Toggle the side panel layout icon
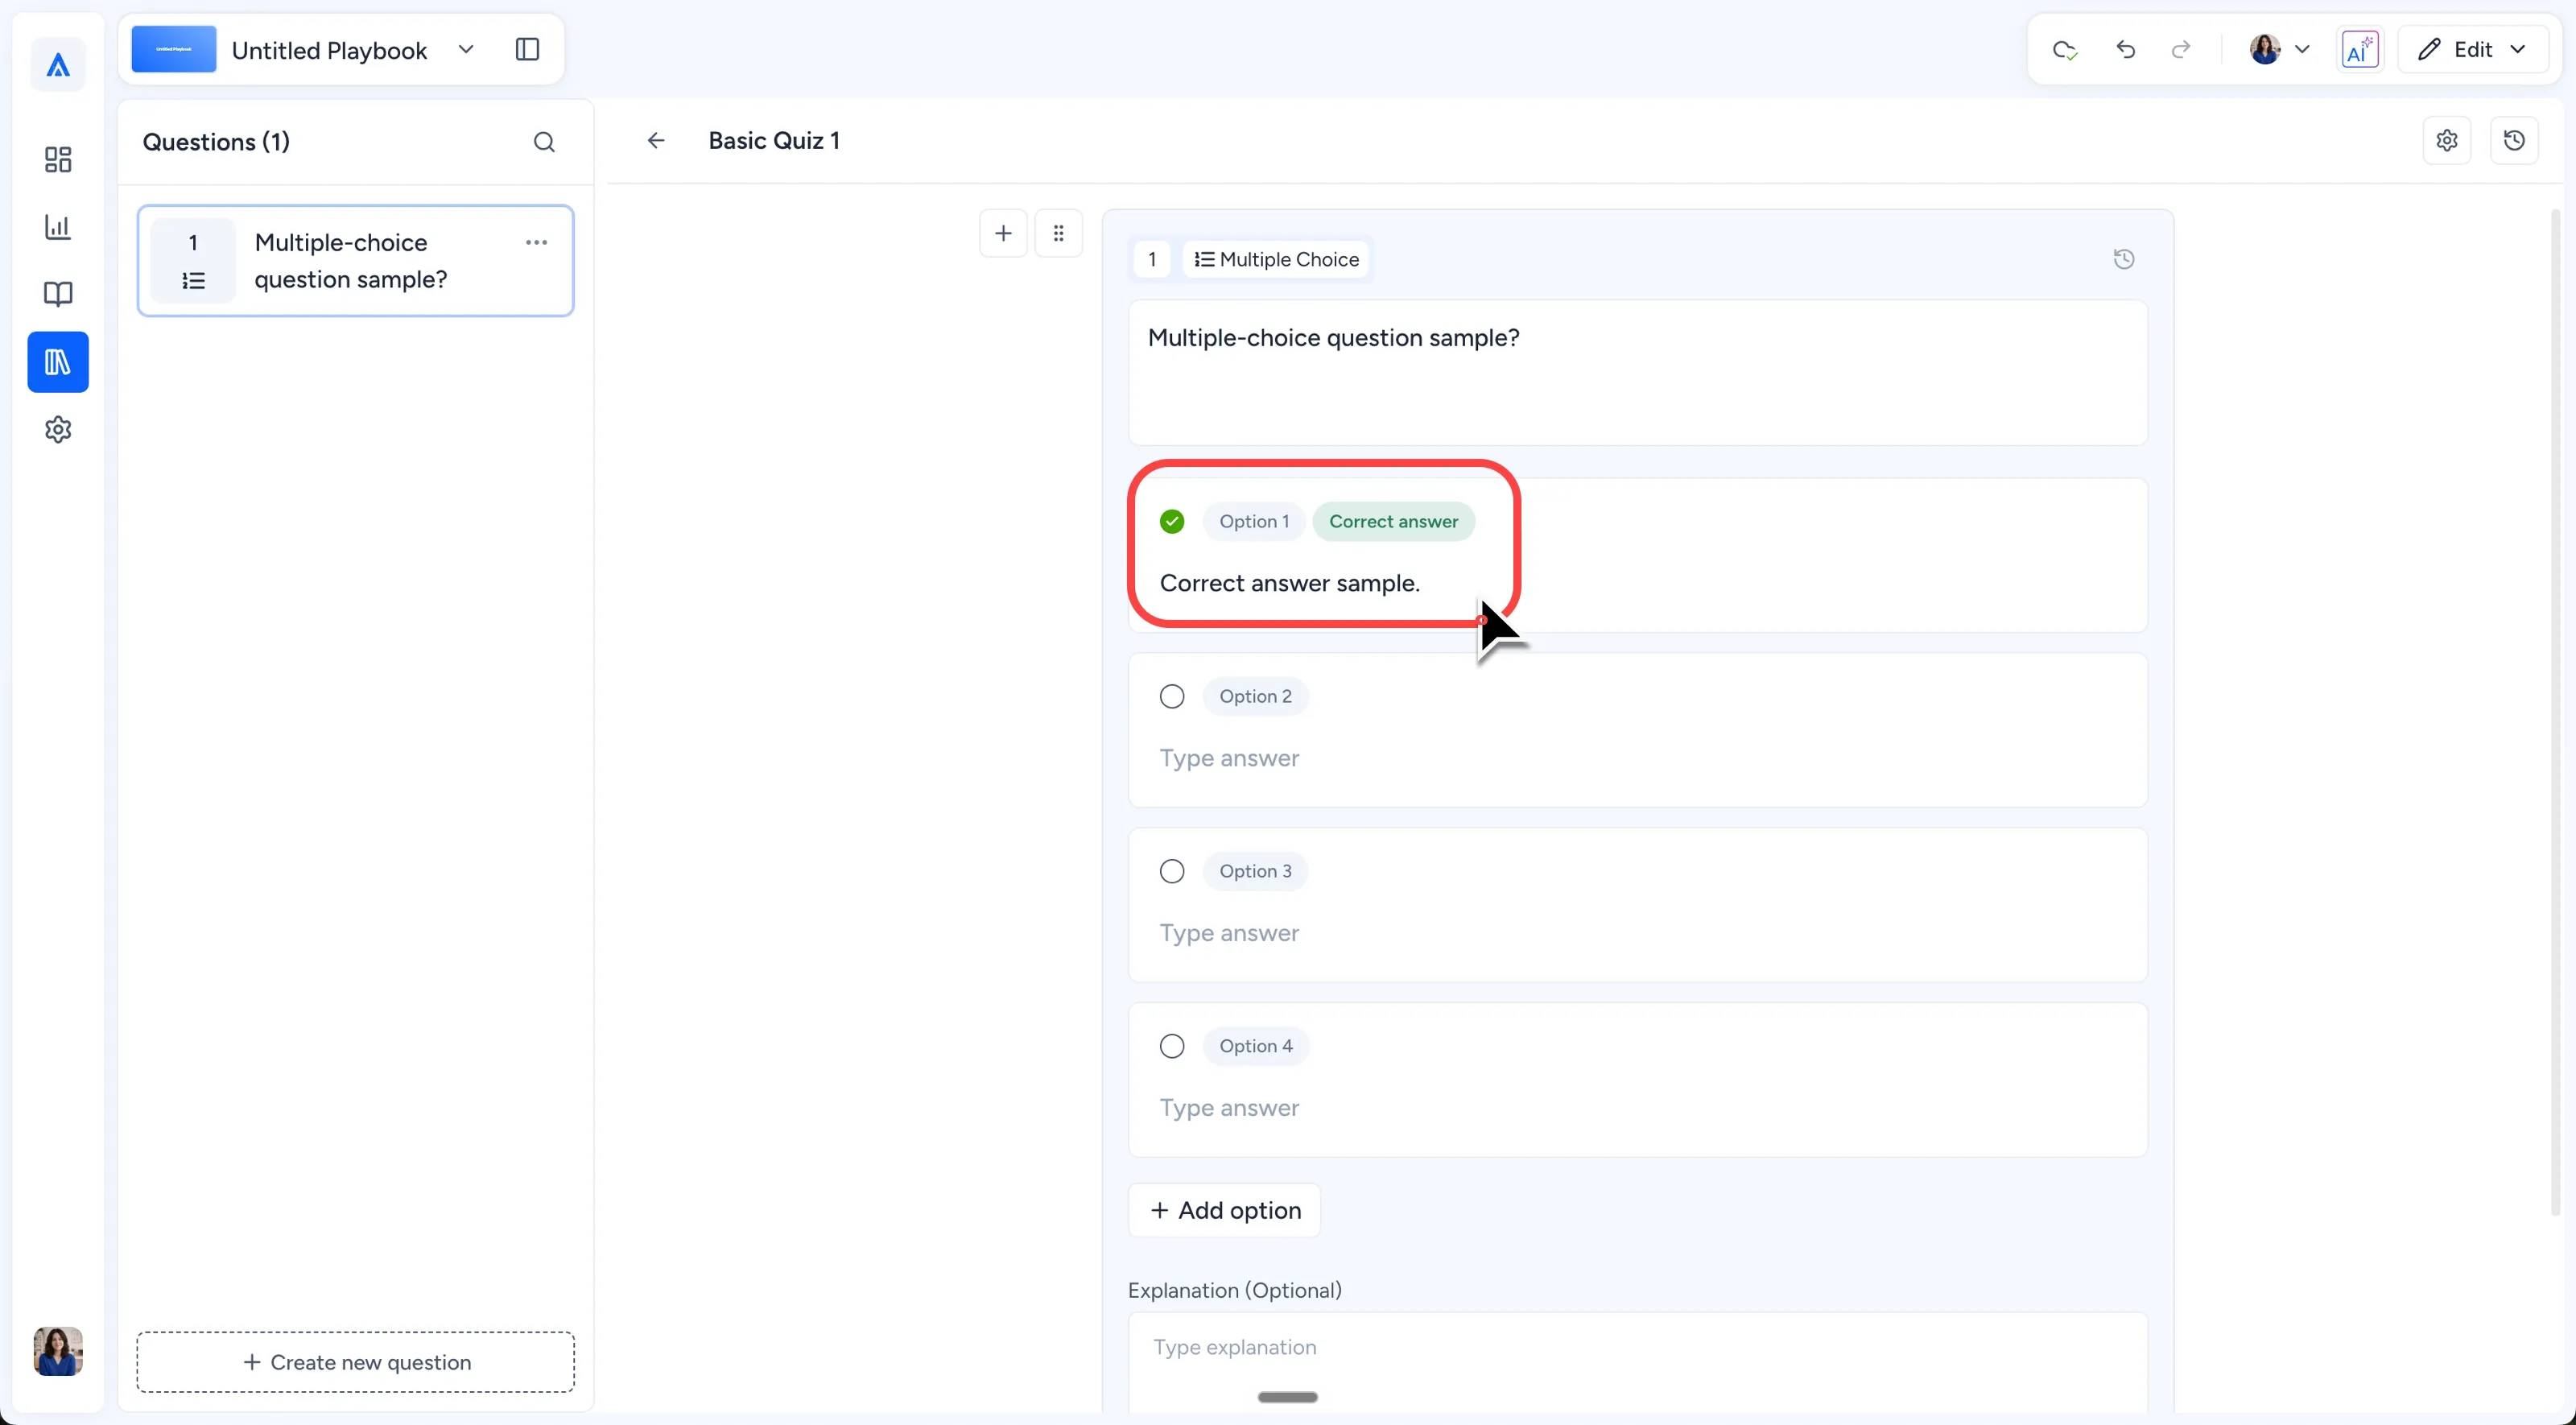Image resolution: width=2576 pixels, height=1425 pixels. click(527, 50)
